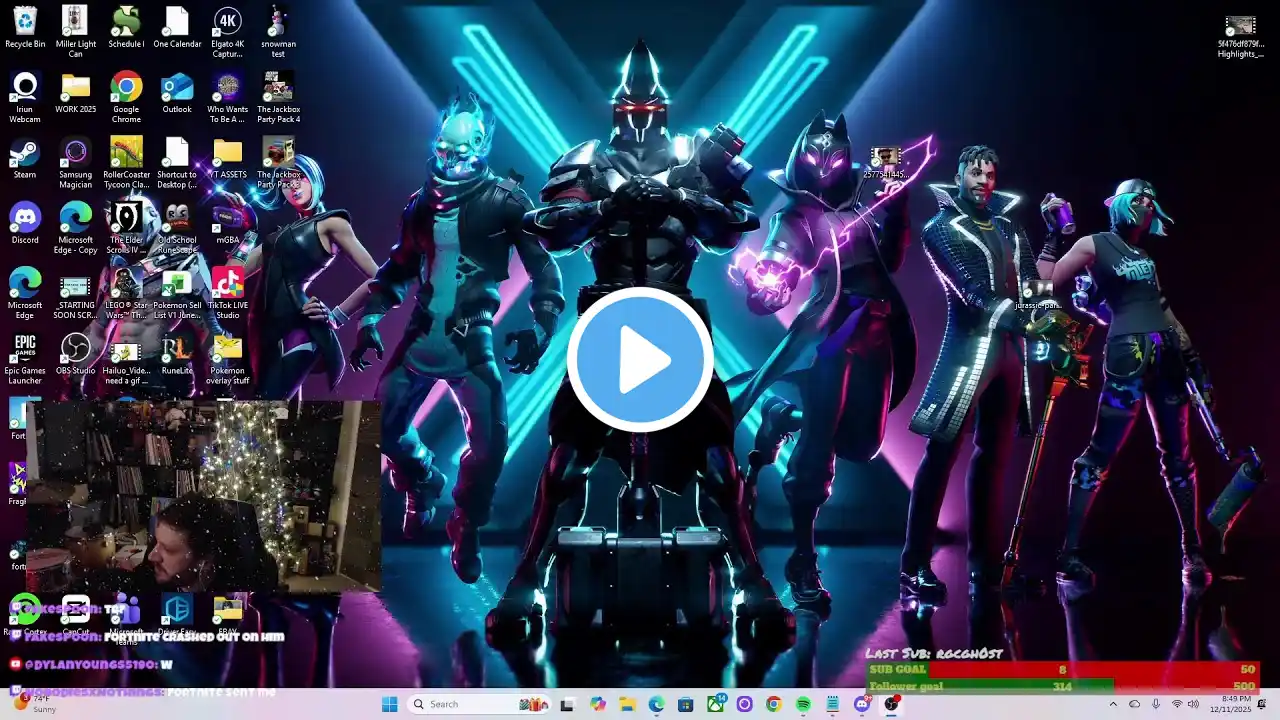Open Driver Easy desktop shortcut

[x=177, y=615]
